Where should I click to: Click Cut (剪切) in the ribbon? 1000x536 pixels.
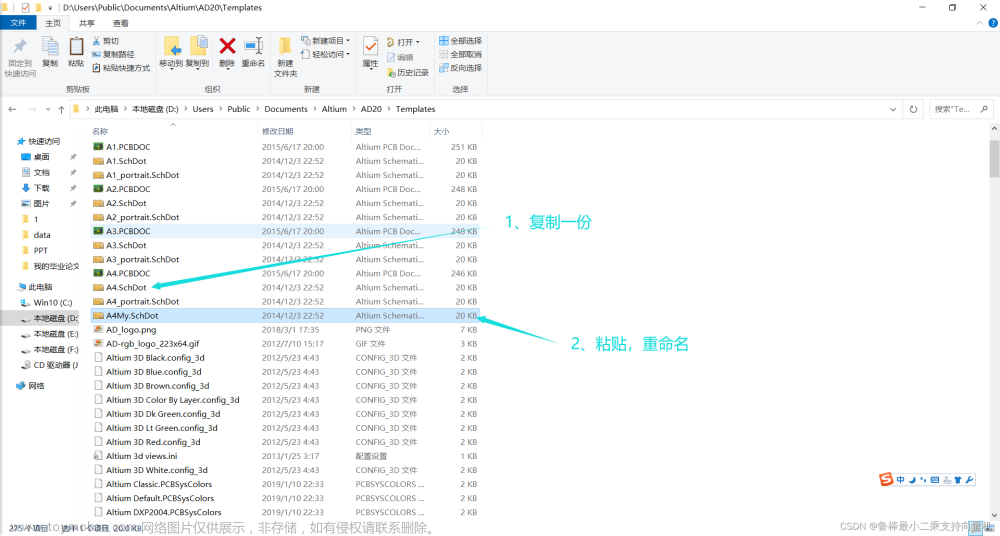tap(105, 41)
